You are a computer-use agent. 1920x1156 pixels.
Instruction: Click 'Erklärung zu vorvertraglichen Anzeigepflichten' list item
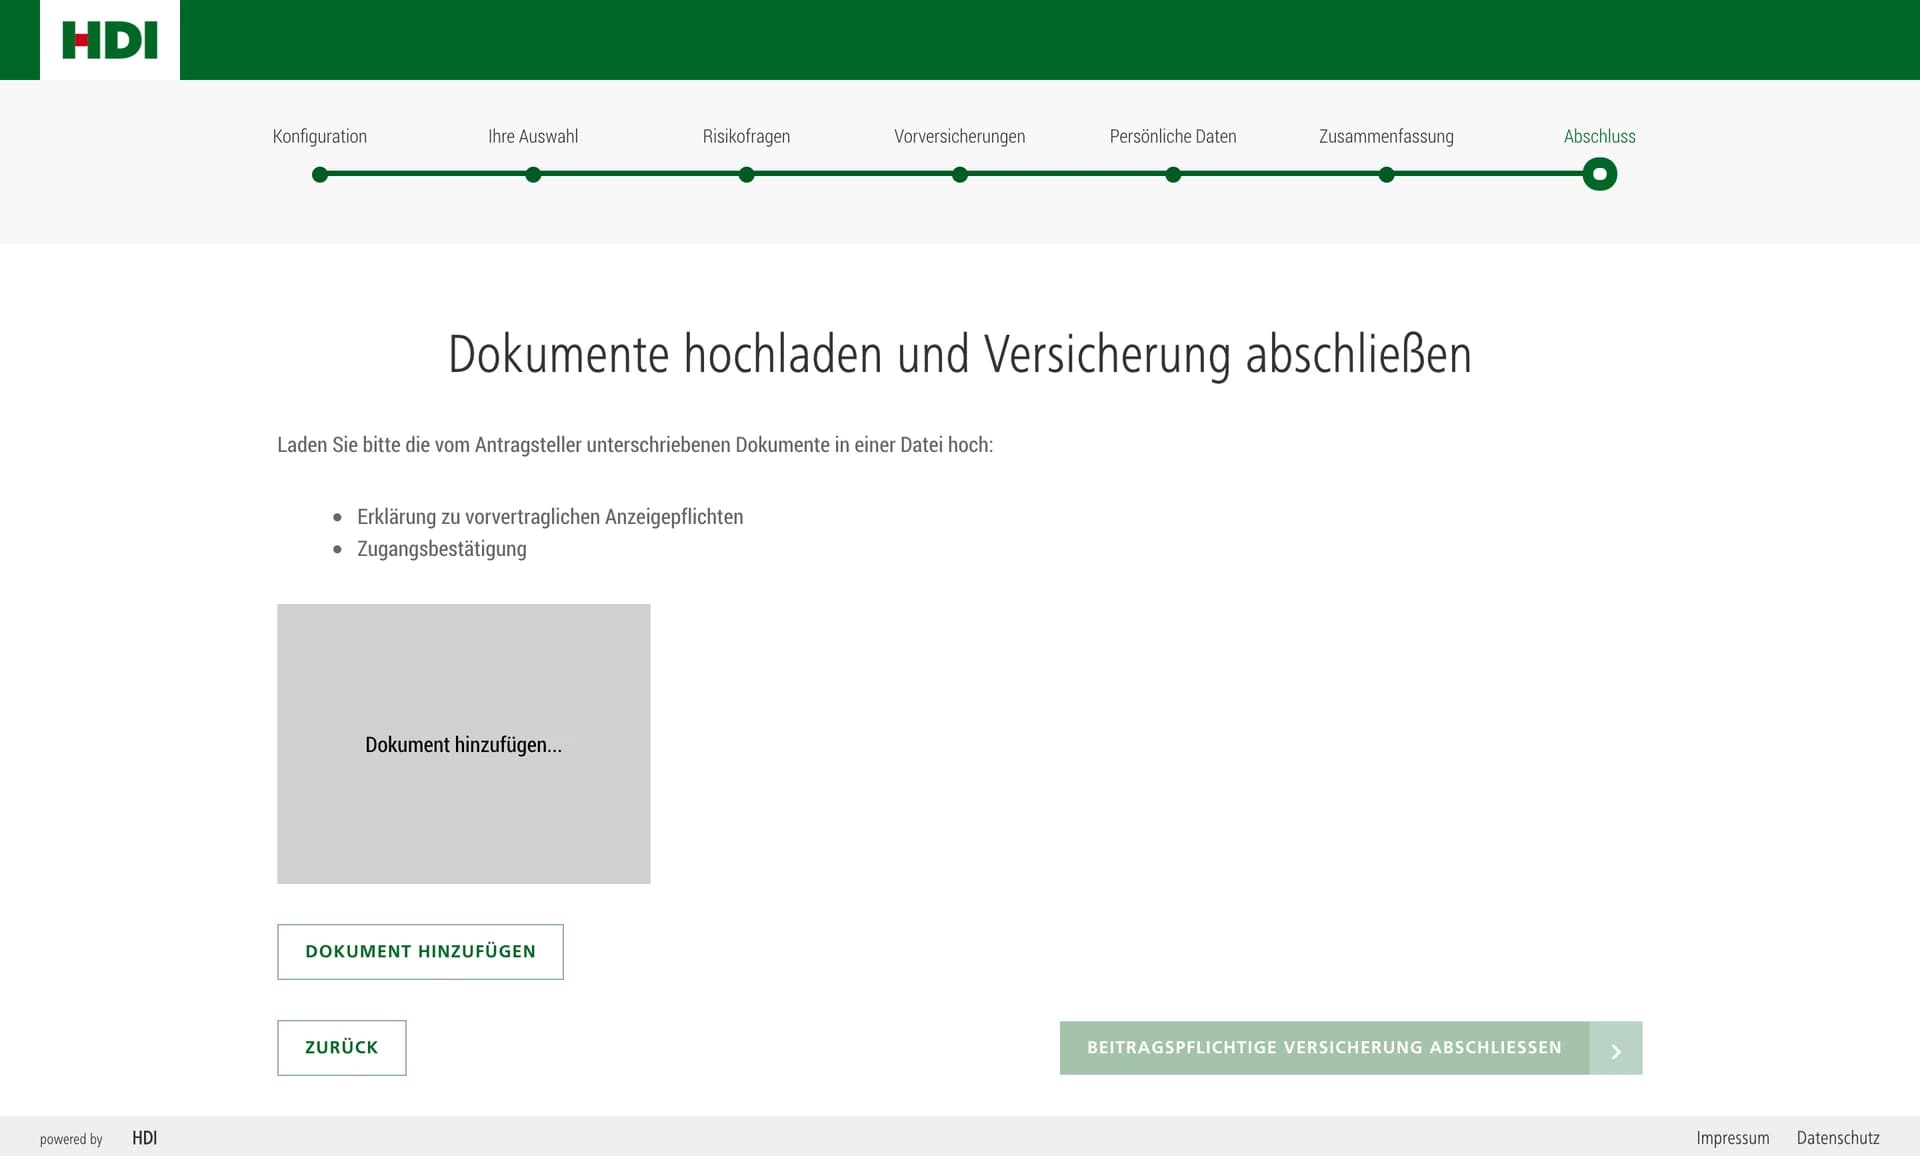550,517
